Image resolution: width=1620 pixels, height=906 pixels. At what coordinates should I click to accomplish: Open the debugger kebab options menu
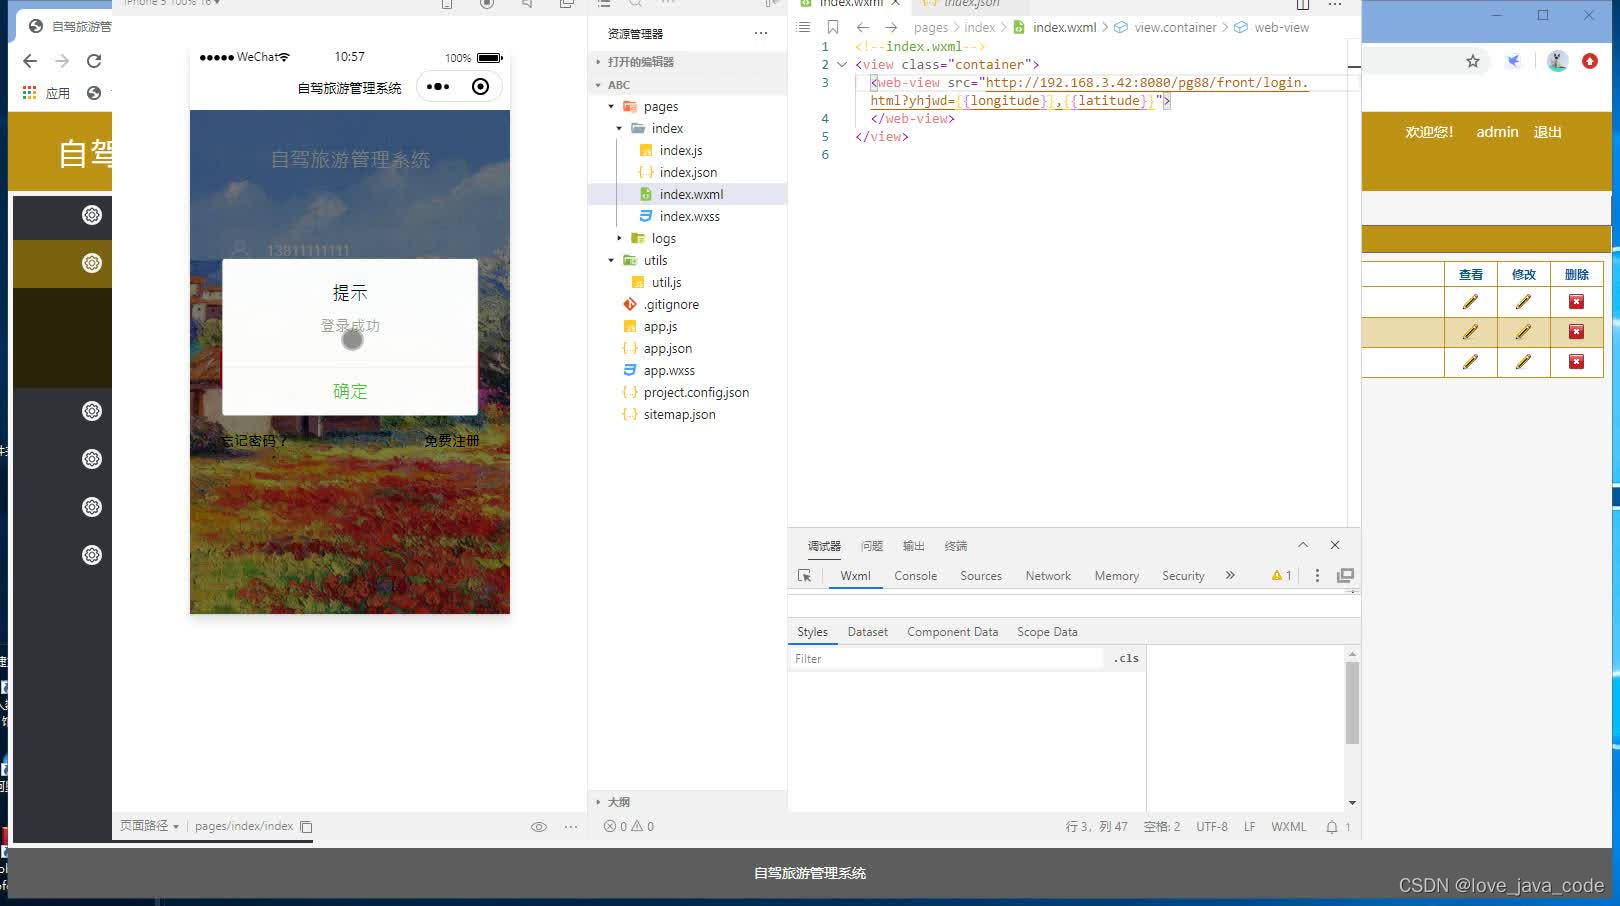pyautogui.click(x=1317, y=576)
